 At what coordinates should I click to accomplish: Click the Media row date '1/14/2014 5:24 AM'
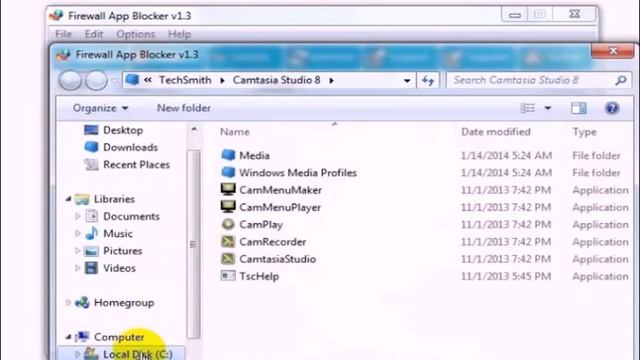pos(506,156)
